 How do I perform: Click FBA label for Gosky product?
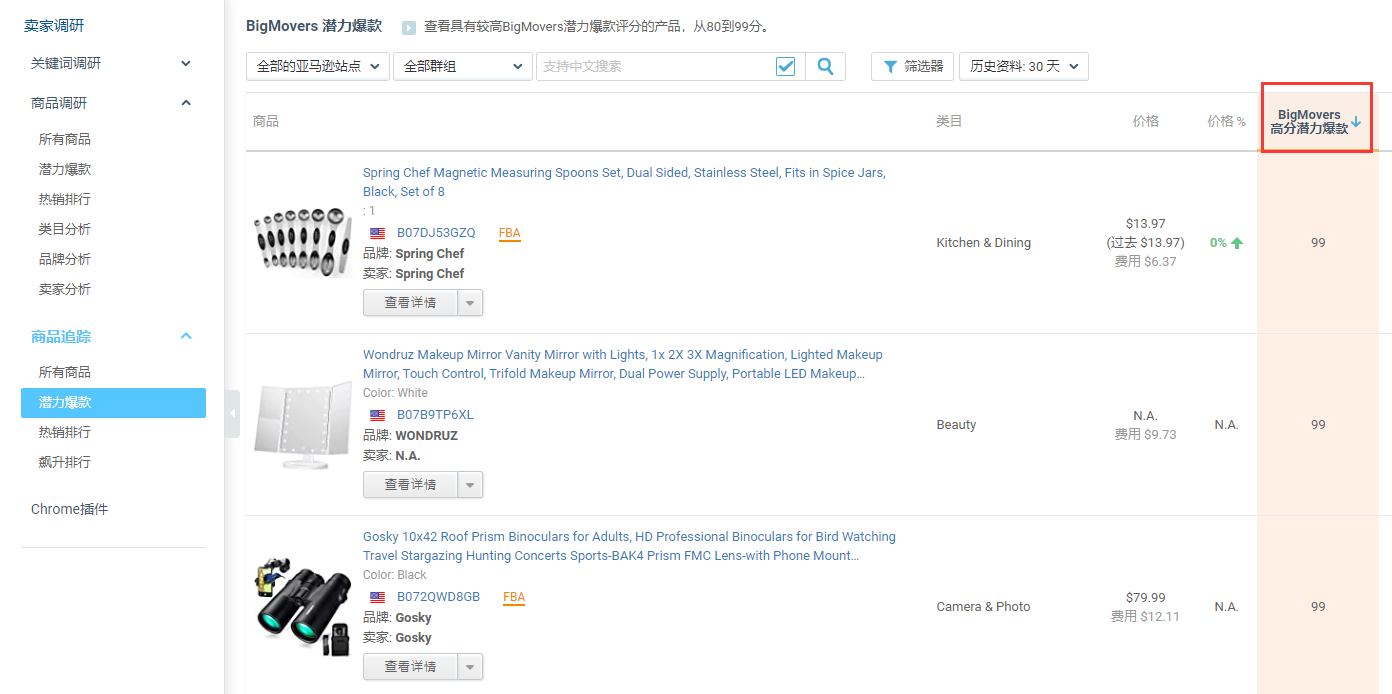[x=514, y=597]
